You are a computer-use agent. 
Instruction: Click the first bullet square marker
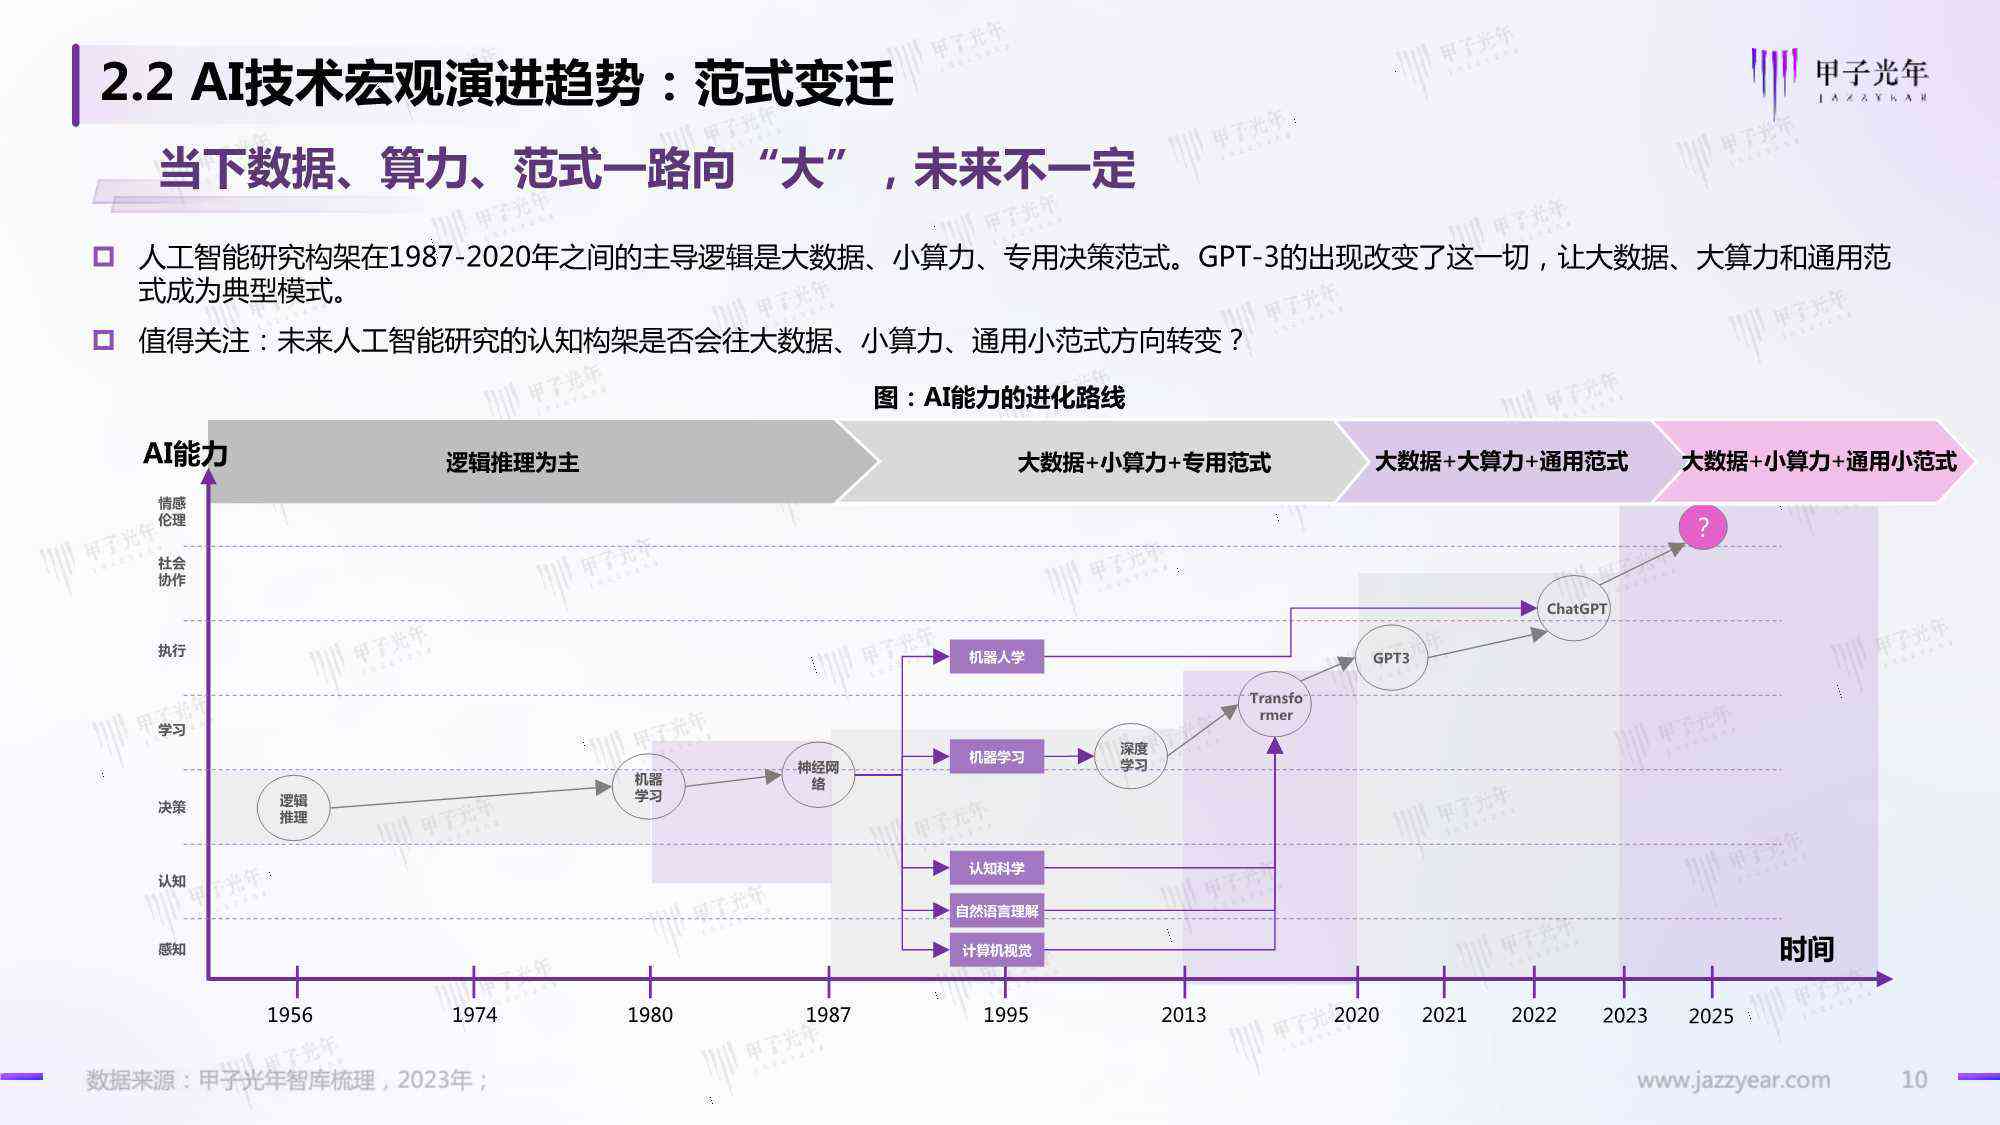coord(103,256)
